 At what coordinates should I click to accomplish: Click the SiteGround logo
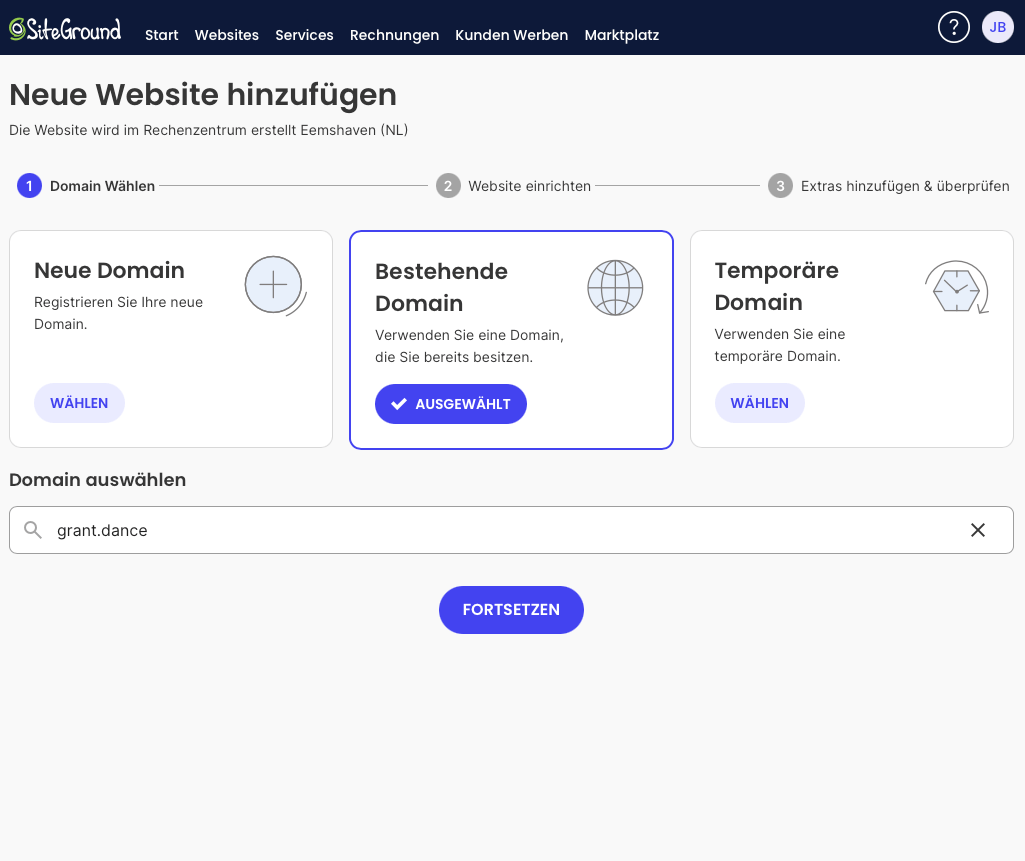[65, 29]
